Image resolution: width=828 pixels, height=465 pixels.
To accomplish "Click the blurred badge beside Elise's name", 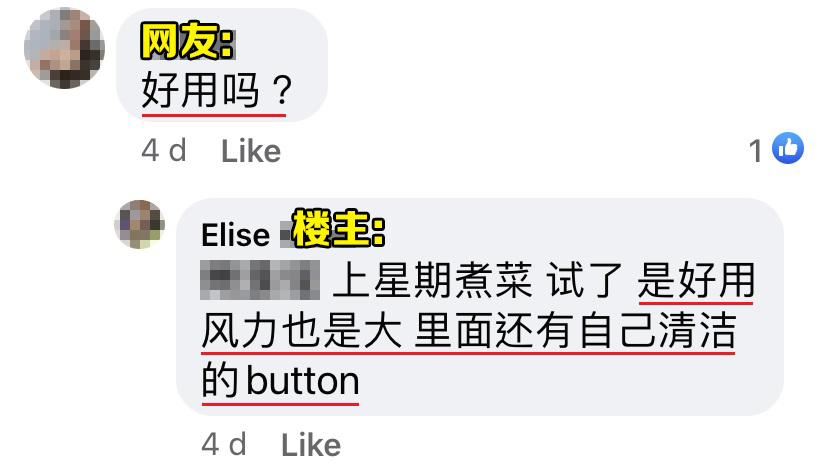I will coord(286,235).
